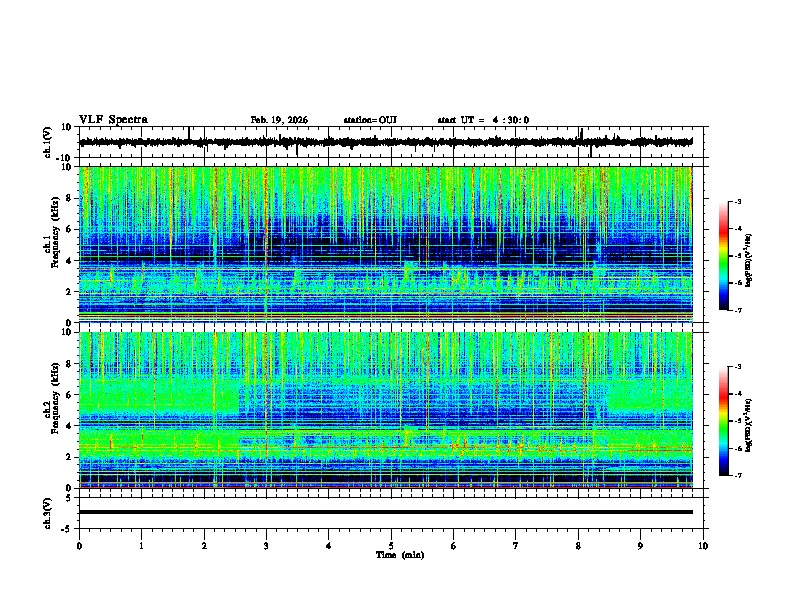Screen dimensions: 792x612
Task: Click the "-7" label on ch.2 color scale
Action: pos(738,476)
